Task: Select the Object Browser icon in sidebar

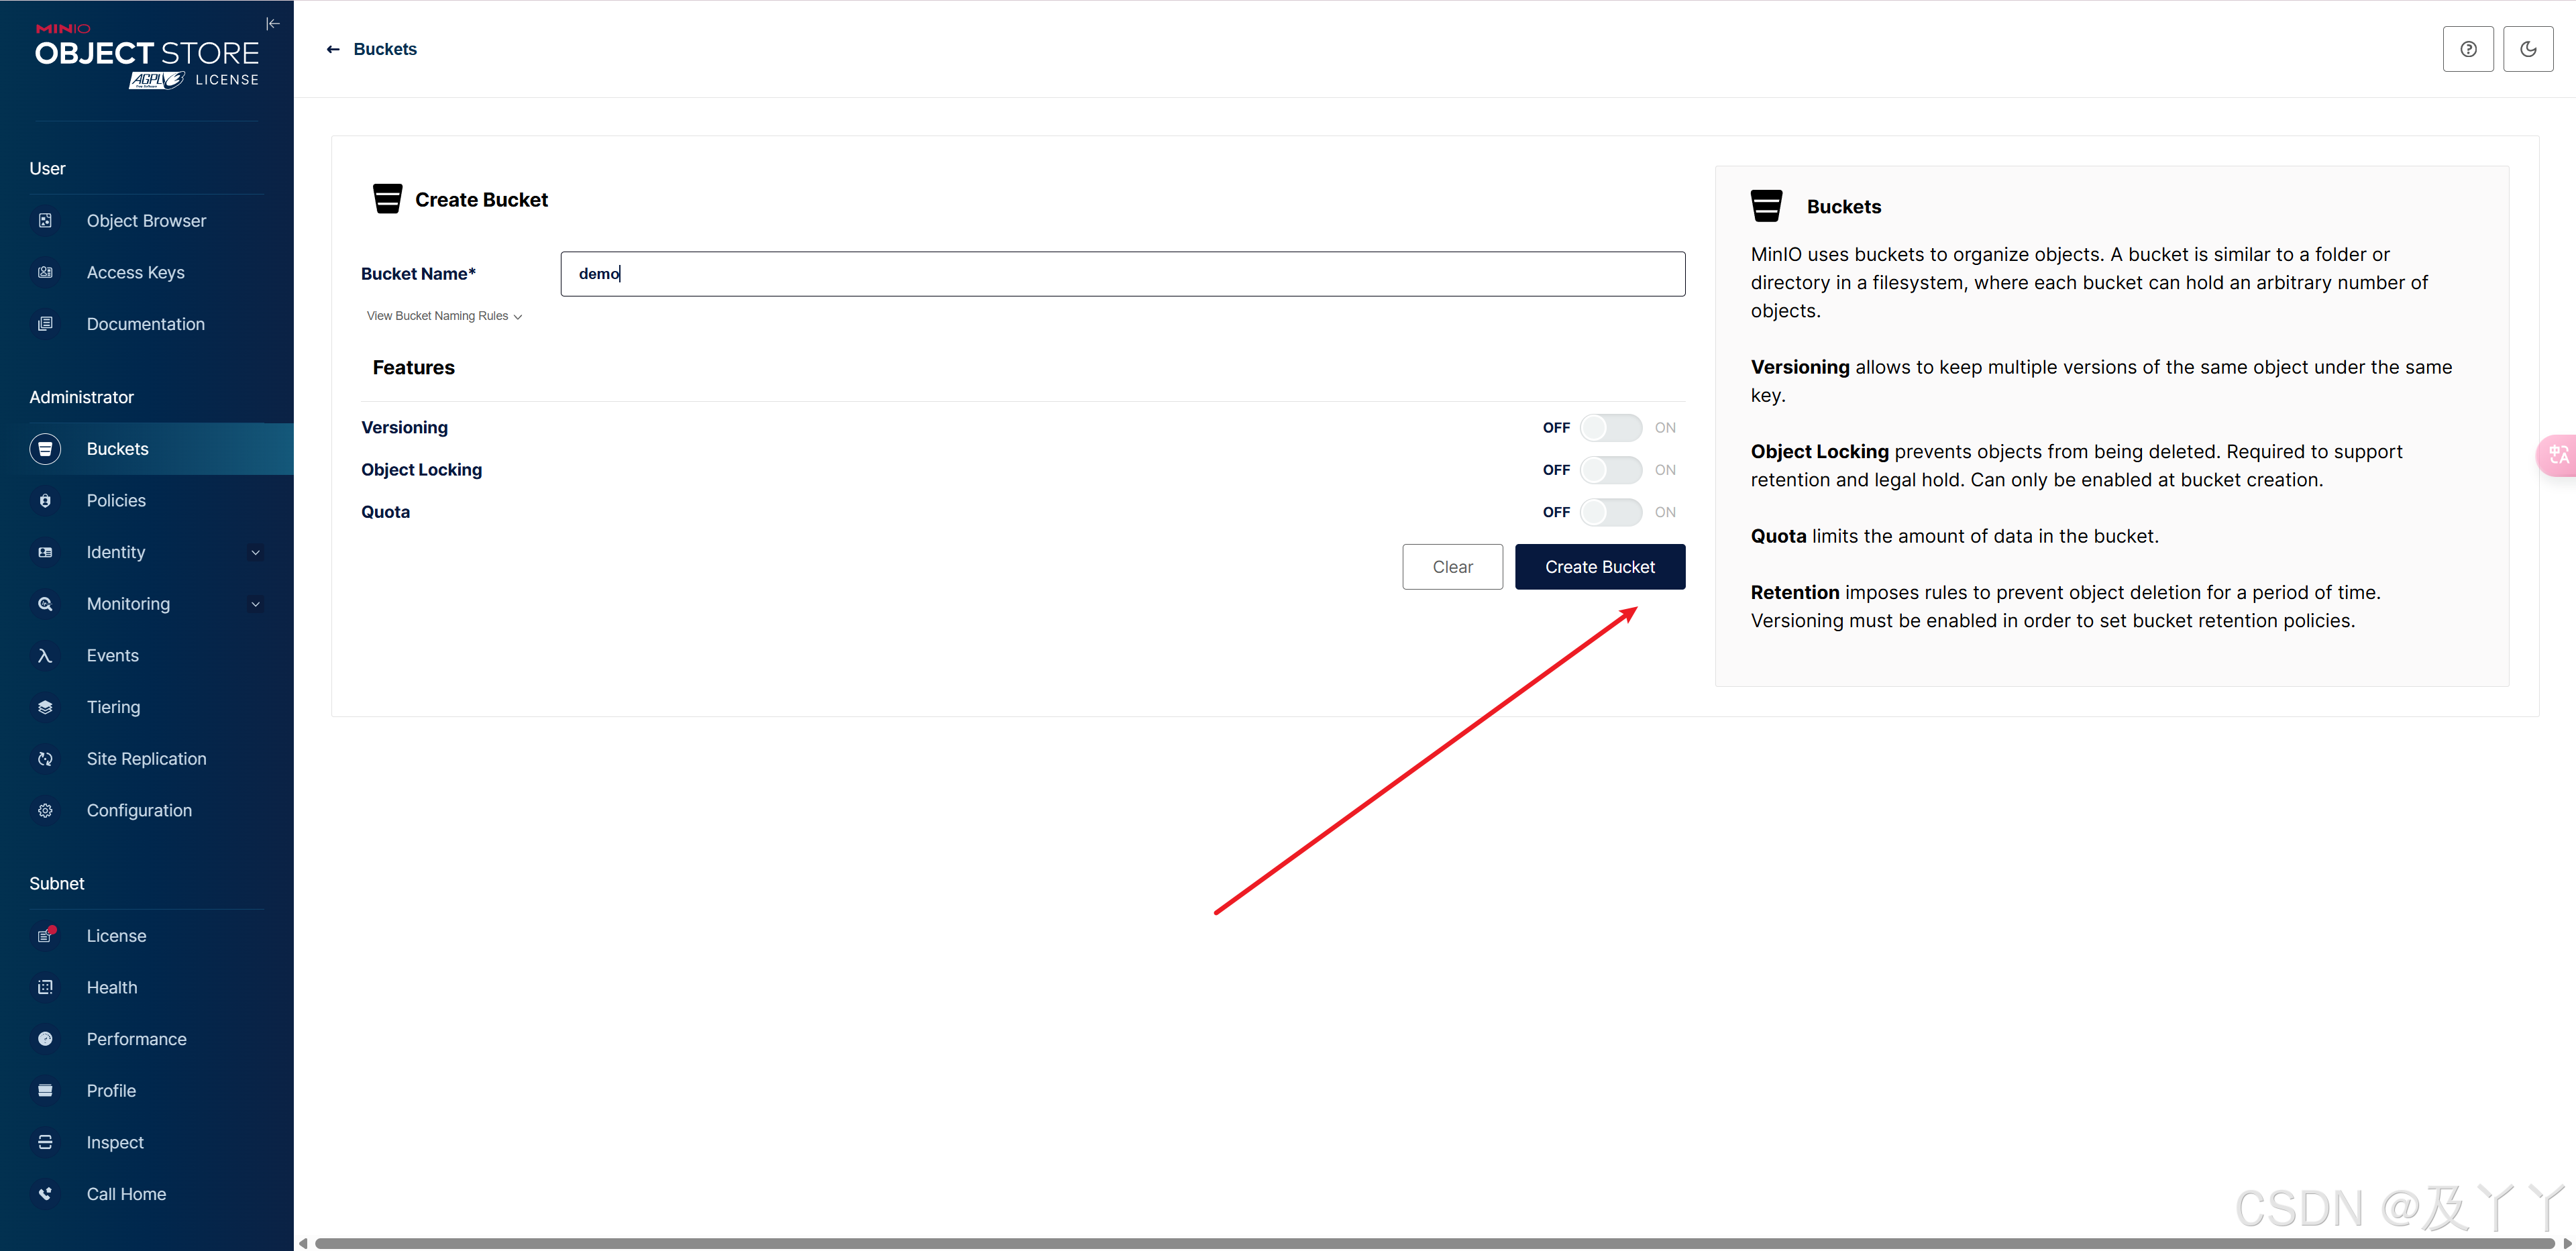Action: (x=46, y=220)
